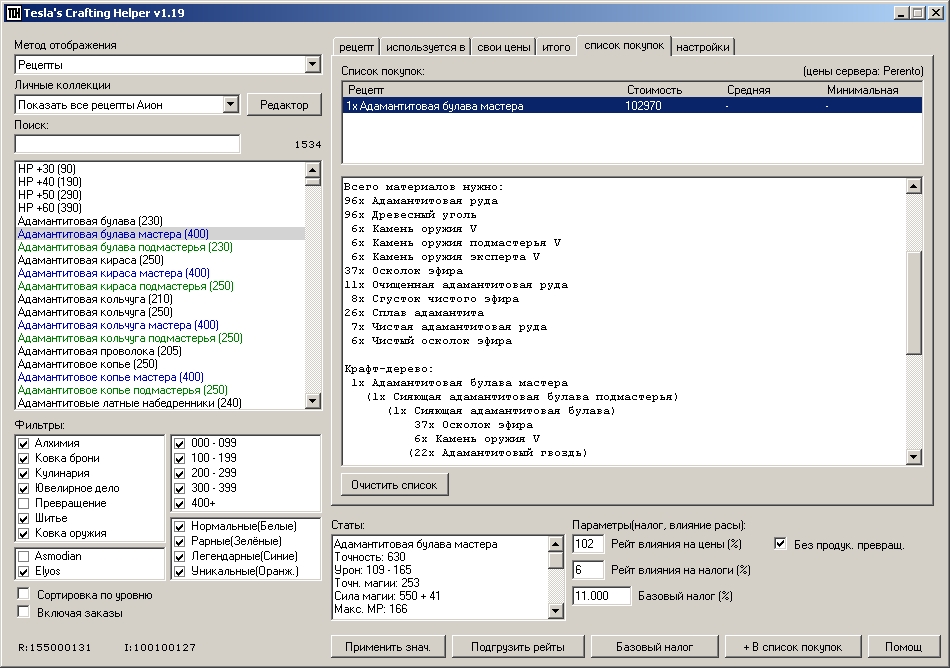Toggle the Алхимия filter checkbox
Image resolution: width=950 pixels, height=668 pixels.
[x=24, y=443]
